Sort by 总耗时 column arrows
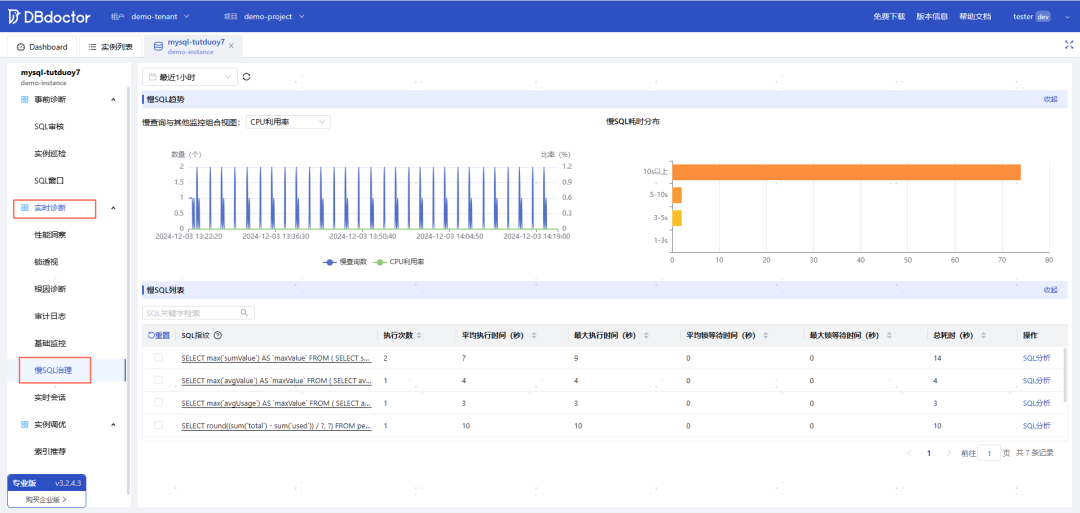 [984, 335]
